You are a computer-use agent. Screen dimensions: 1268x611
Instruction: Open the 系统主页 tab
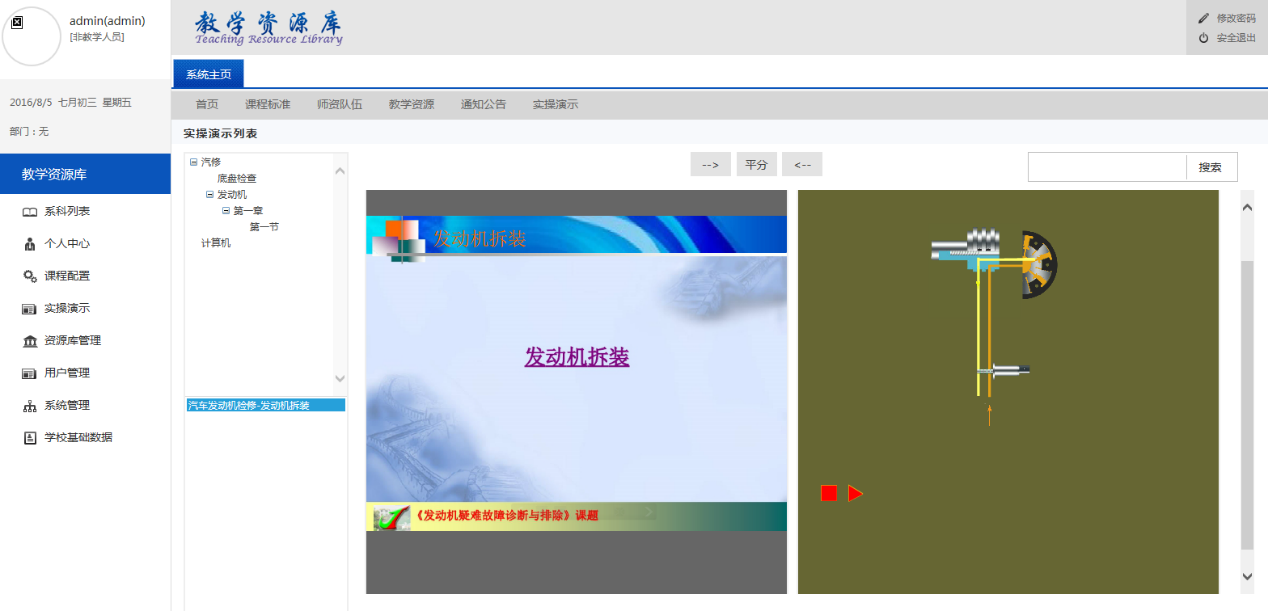click(x=208, y=74)
